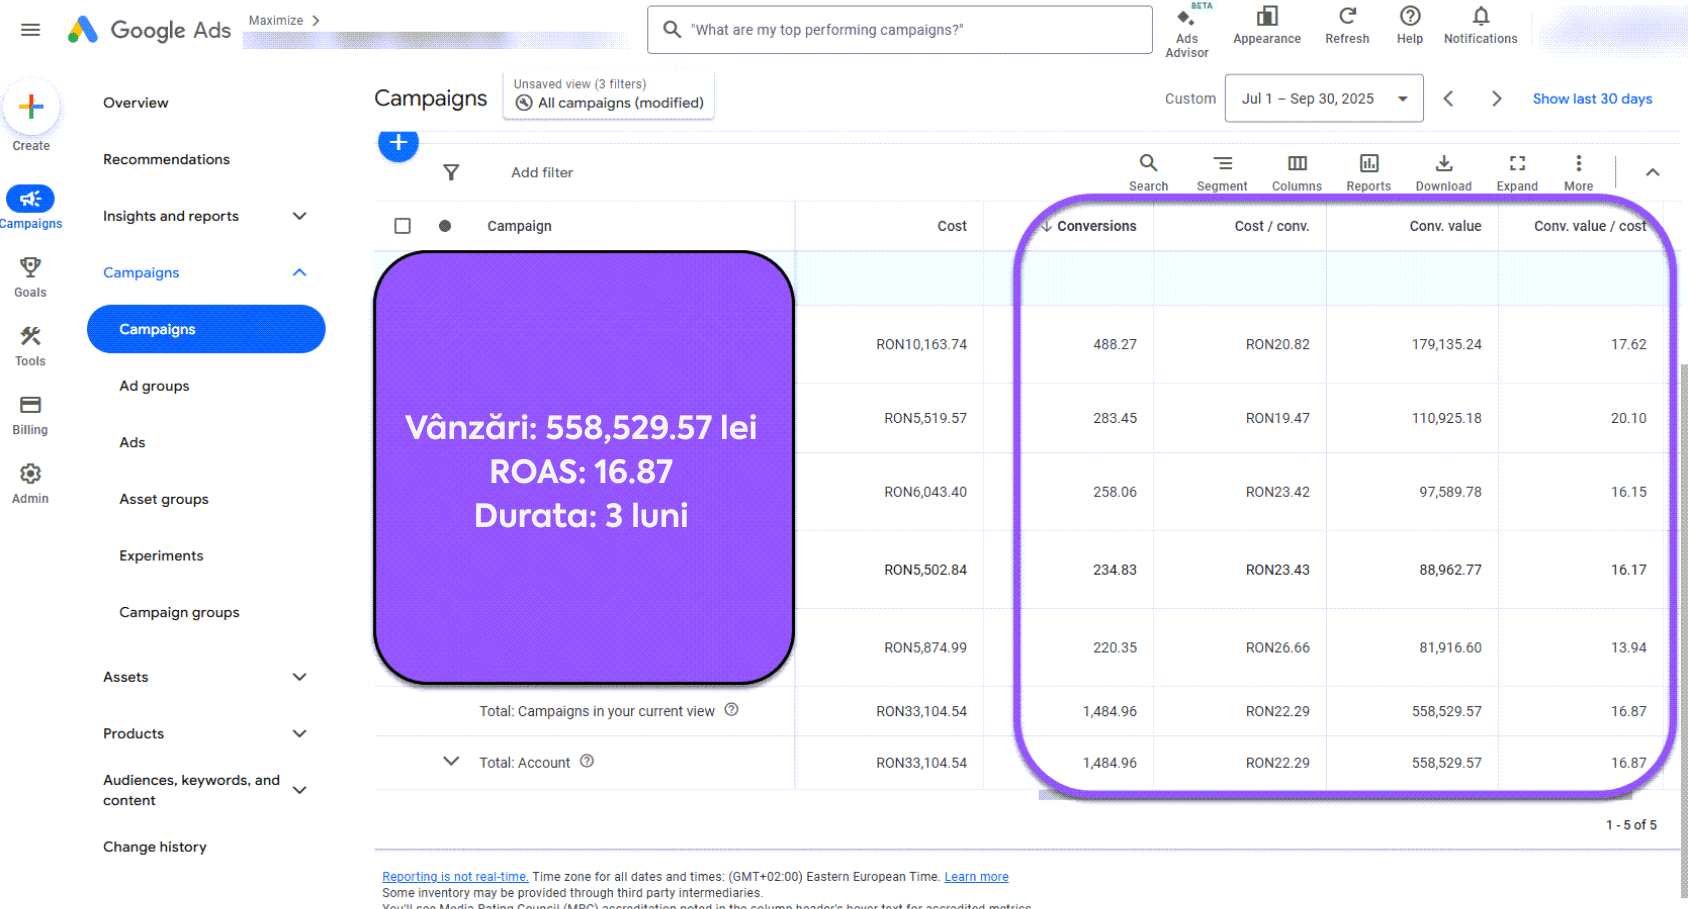Download the campaign report
Image resolution: width=1688 pixels, height=909 pixels.
click(x=1443, y=170)
